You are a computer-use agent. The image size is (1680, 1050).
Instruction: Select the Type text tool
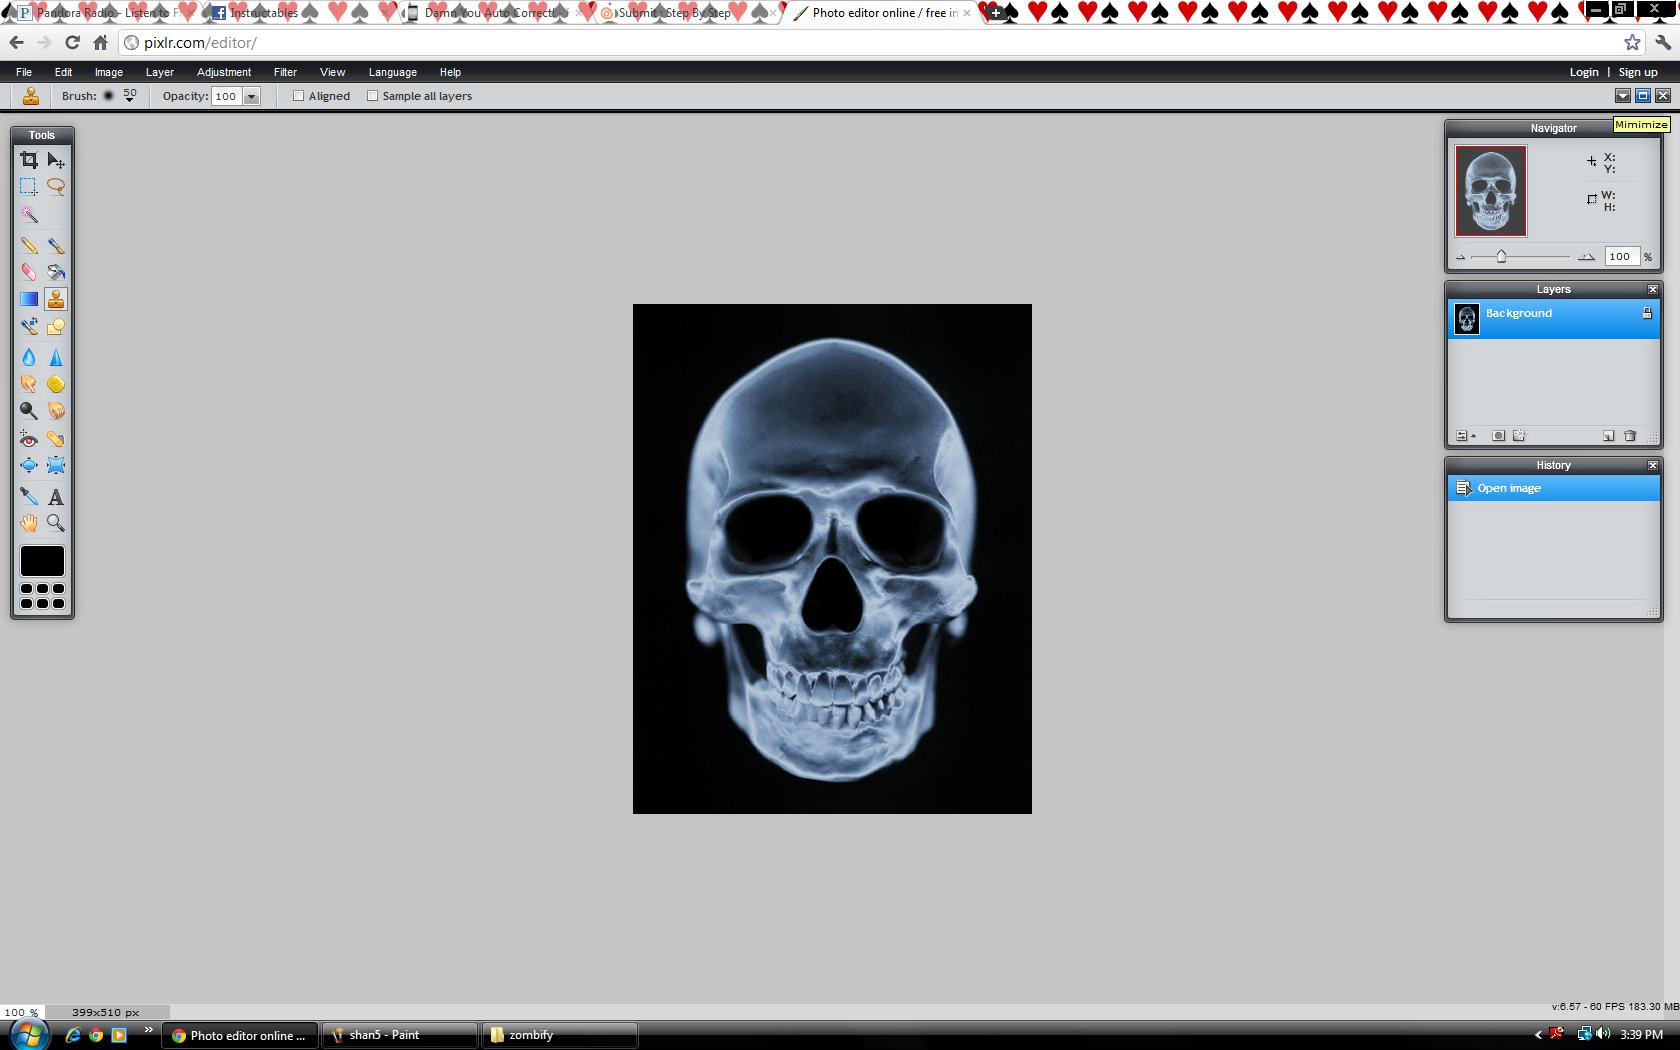click(56, 496)
